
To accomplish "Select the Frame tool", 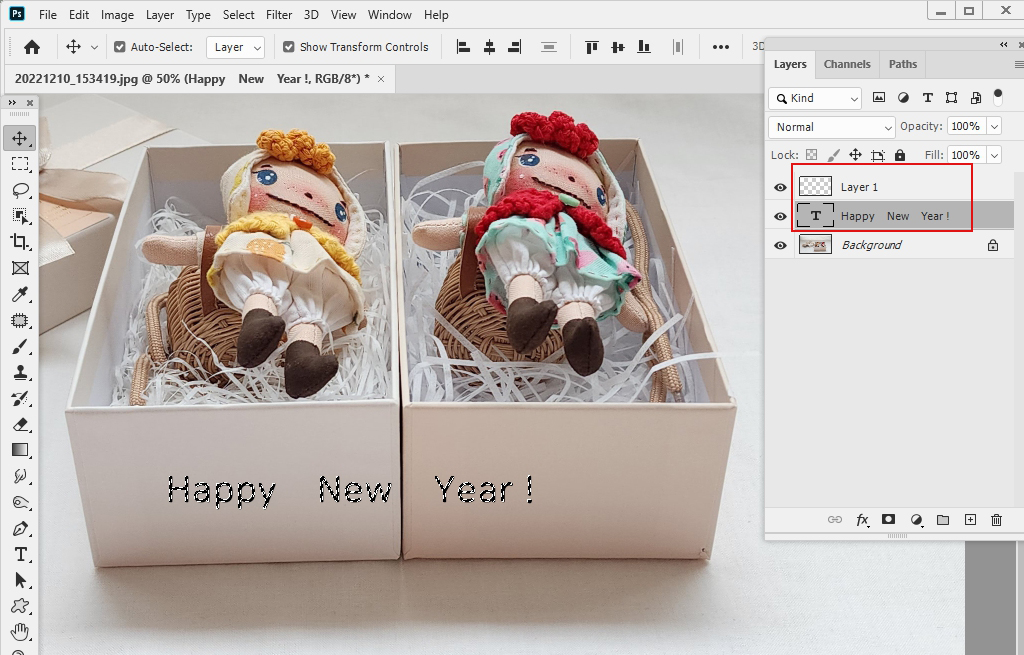I will (x=20, y=268).
